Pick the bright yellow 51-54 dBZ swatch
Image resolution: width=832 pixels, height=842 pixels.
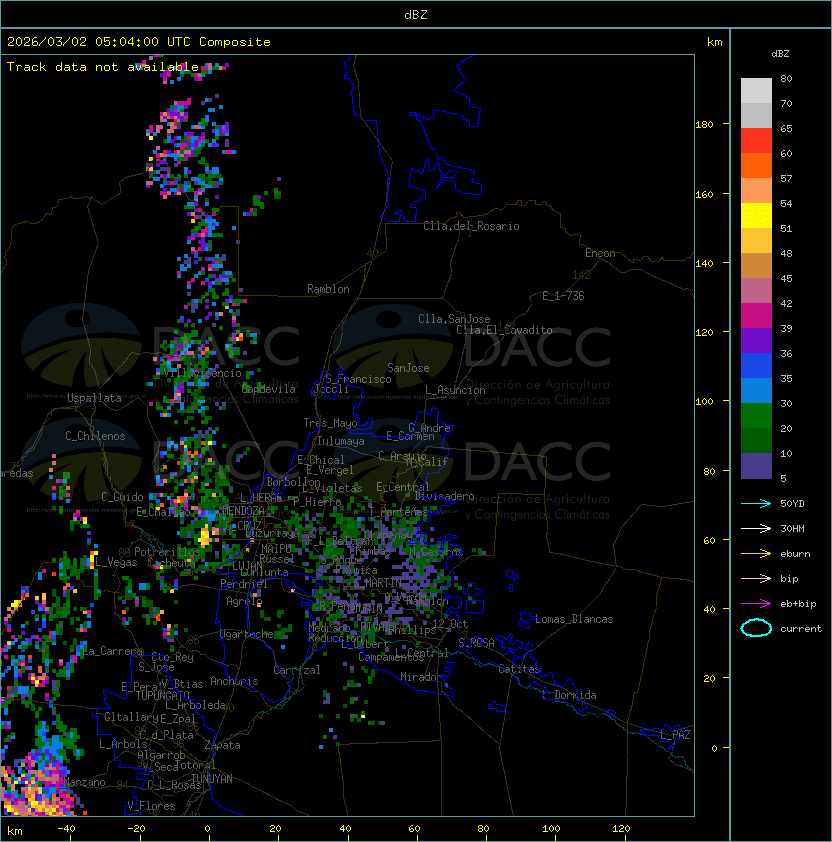pos(756,216)
